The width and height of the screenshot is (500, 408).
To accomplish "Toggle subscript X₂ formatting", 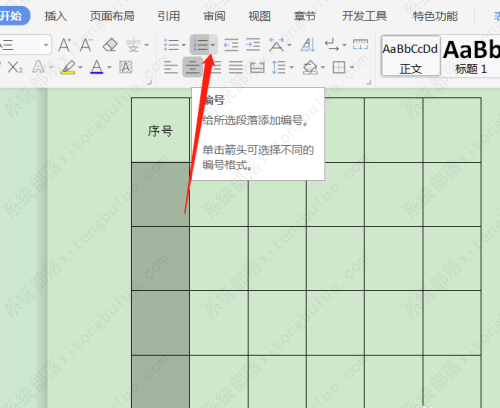I will click(x=15, y=67).
